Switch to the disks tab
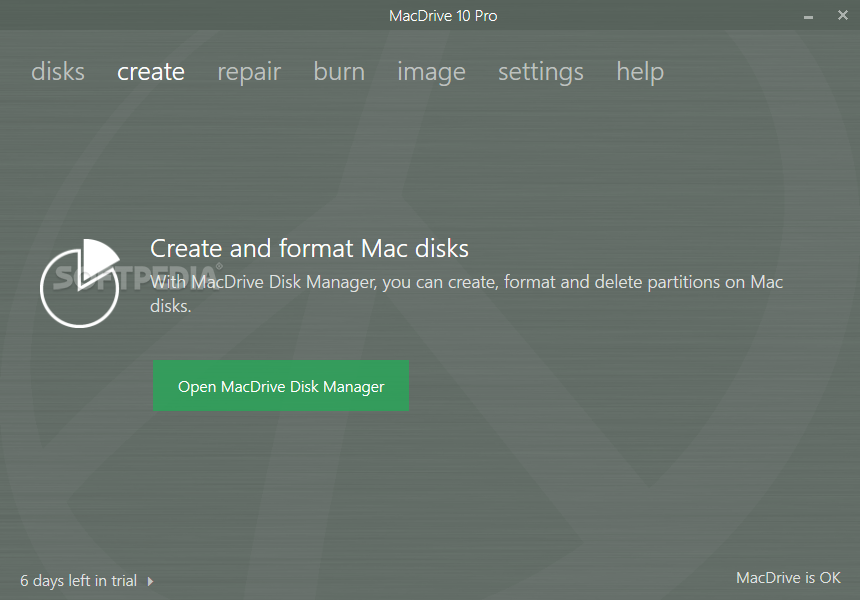The width and height of the screenshot is (860, 600). click(x=58, y=72)
